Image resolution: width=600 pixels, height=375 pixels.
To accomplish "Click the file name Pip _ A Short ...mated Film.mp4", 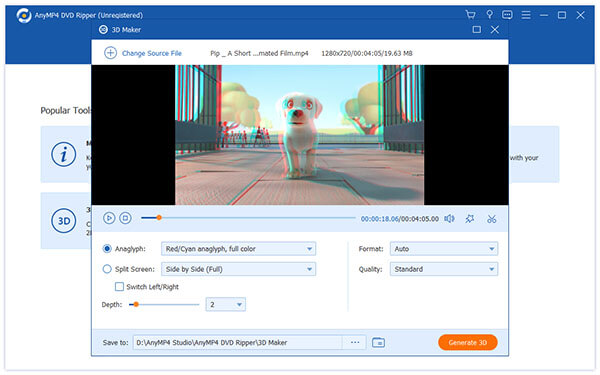I will [x=259, y=53].
